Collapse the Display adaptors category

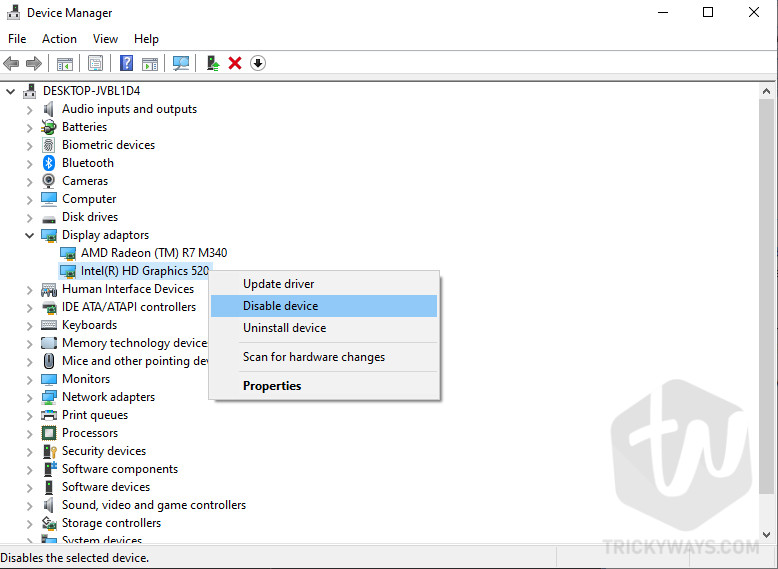[x=29, y=235]
